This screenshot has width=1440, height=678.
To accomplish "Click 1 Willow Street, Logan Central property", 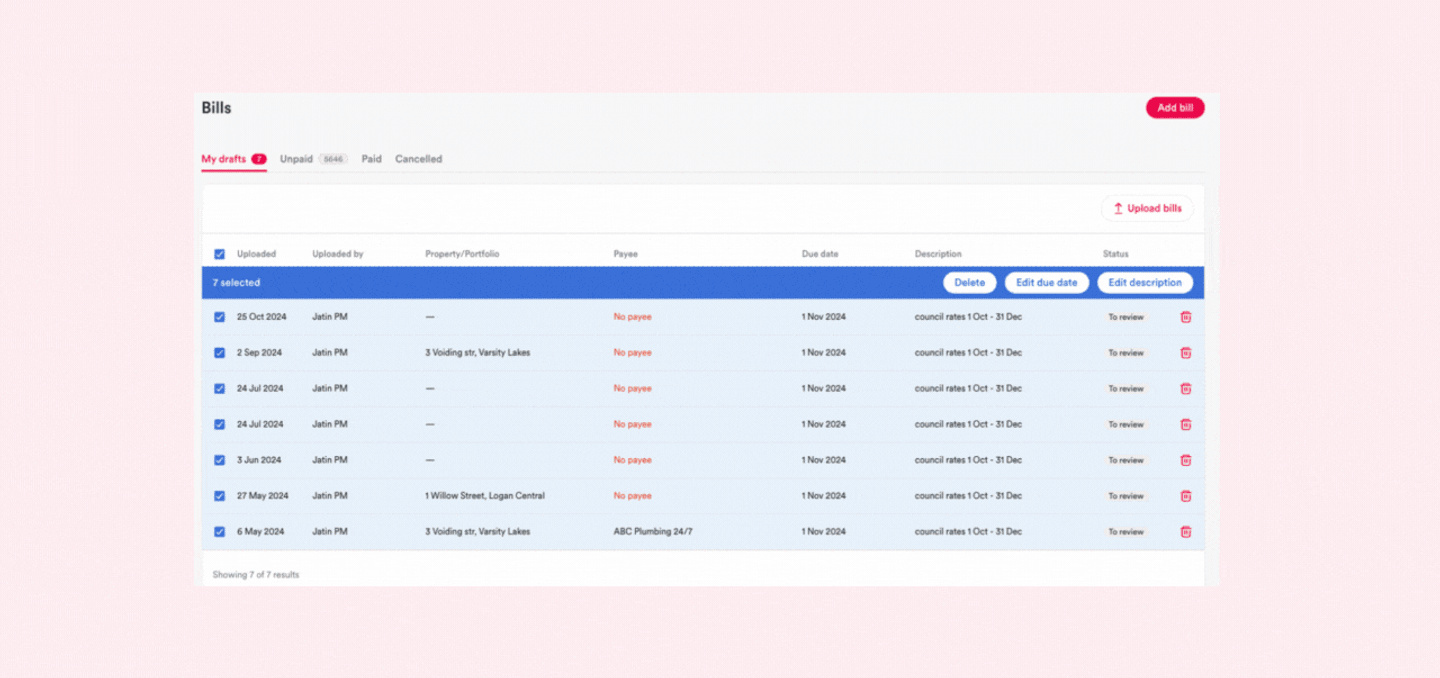I will click(x=485, y=496).
